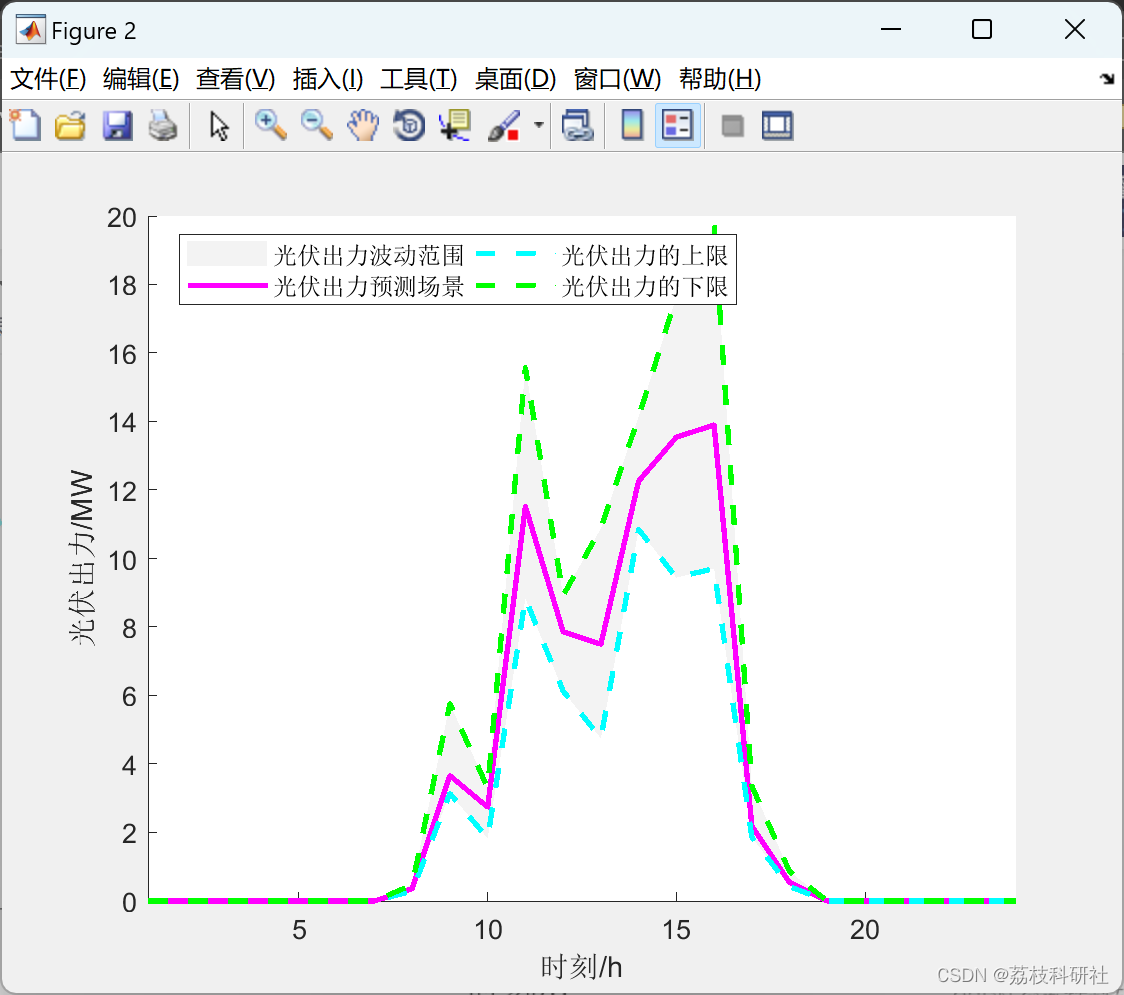This screenshot has width=1124, height=995.
Task: Click the New Figure icon
Action: (24, 125)
